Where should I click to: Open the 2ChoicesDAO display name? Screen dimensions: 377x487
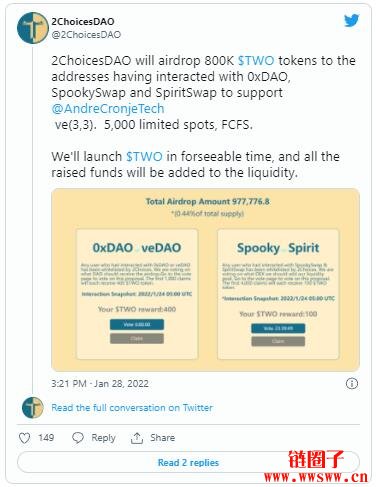[x=83, y=22]
